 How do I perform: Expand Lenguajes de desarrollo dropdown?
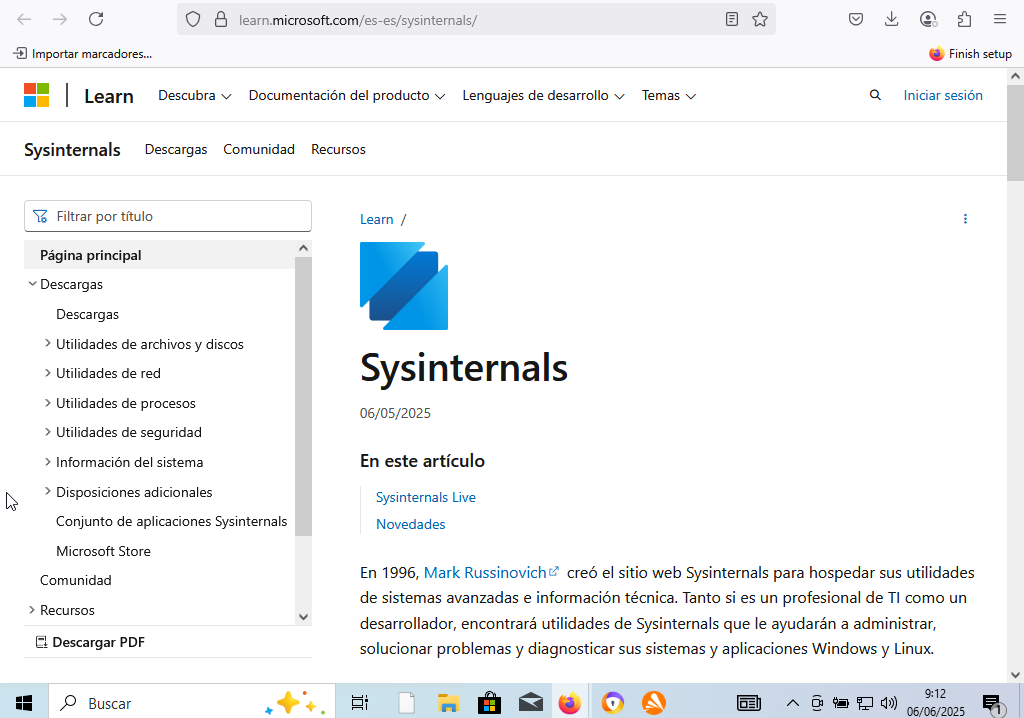tap(543, 95)
